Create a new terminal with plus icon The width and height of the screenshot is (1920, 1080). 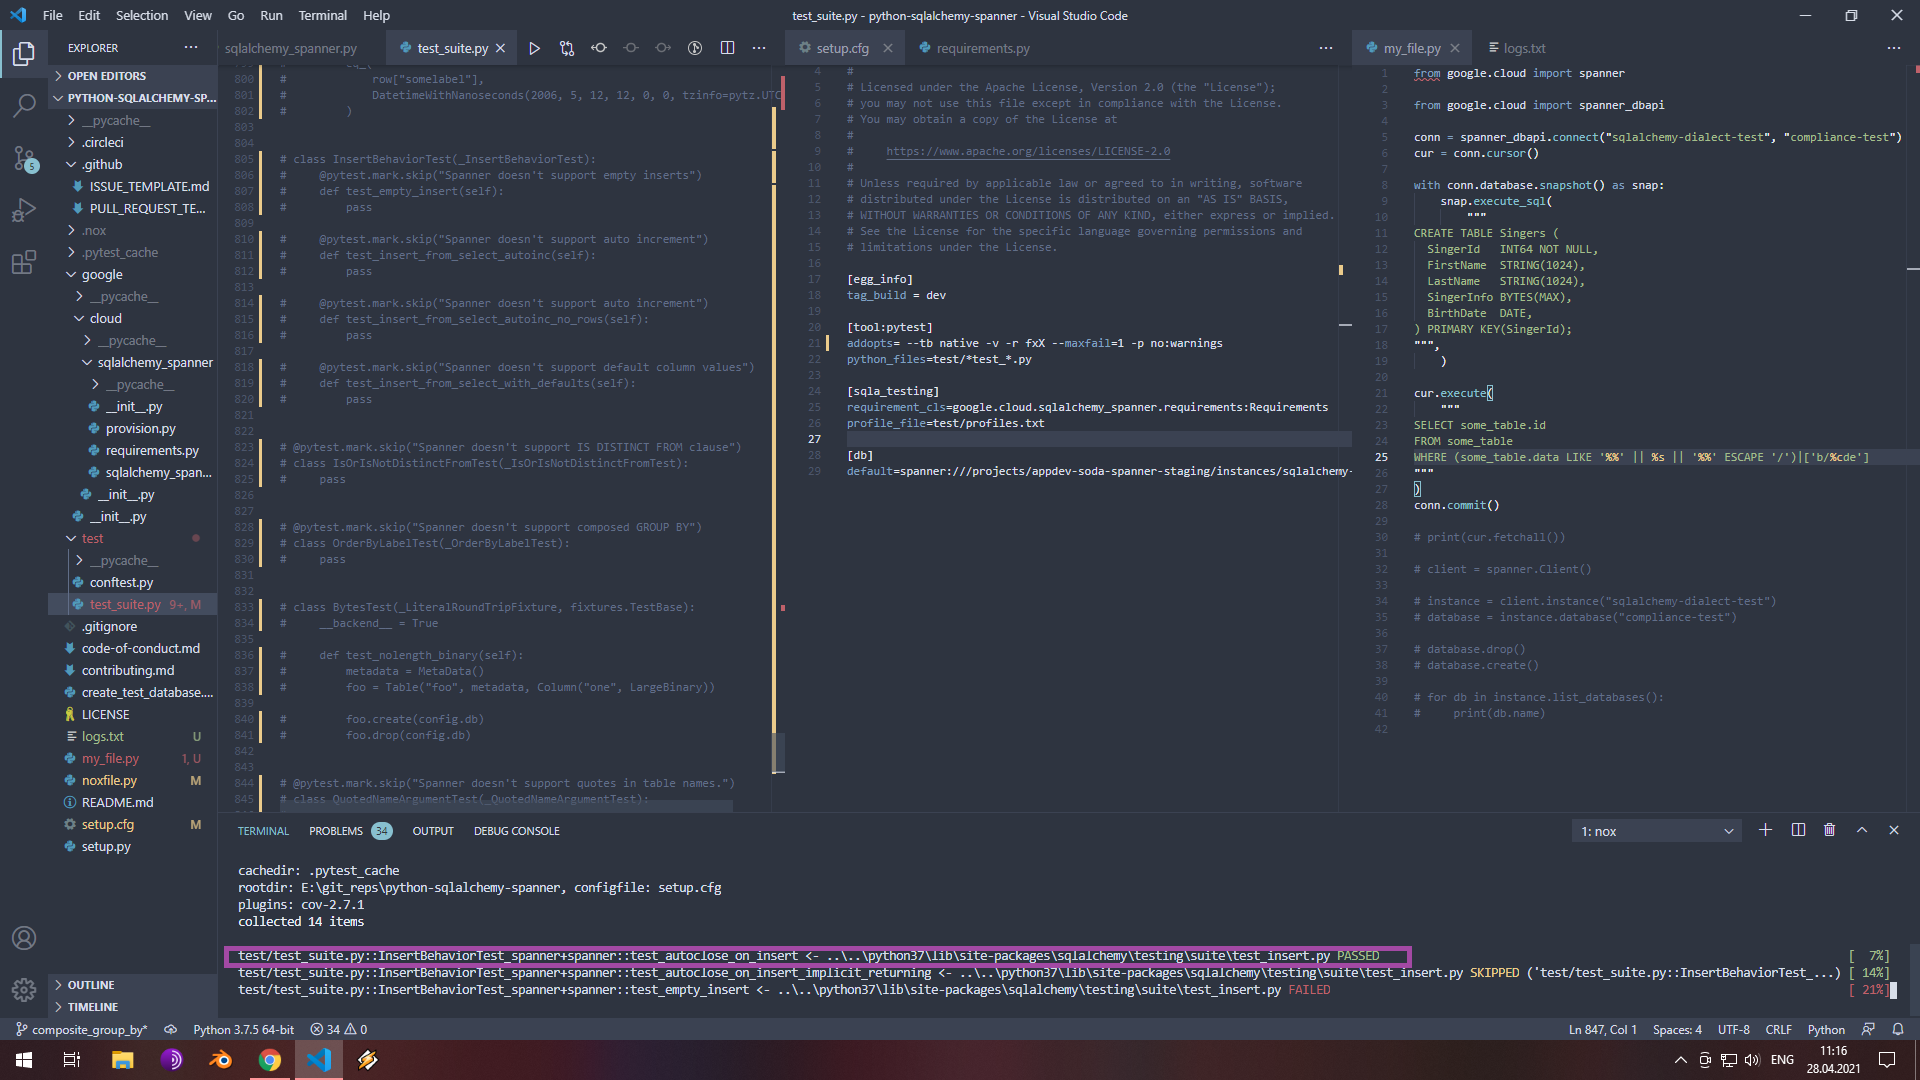[1765, 830]
